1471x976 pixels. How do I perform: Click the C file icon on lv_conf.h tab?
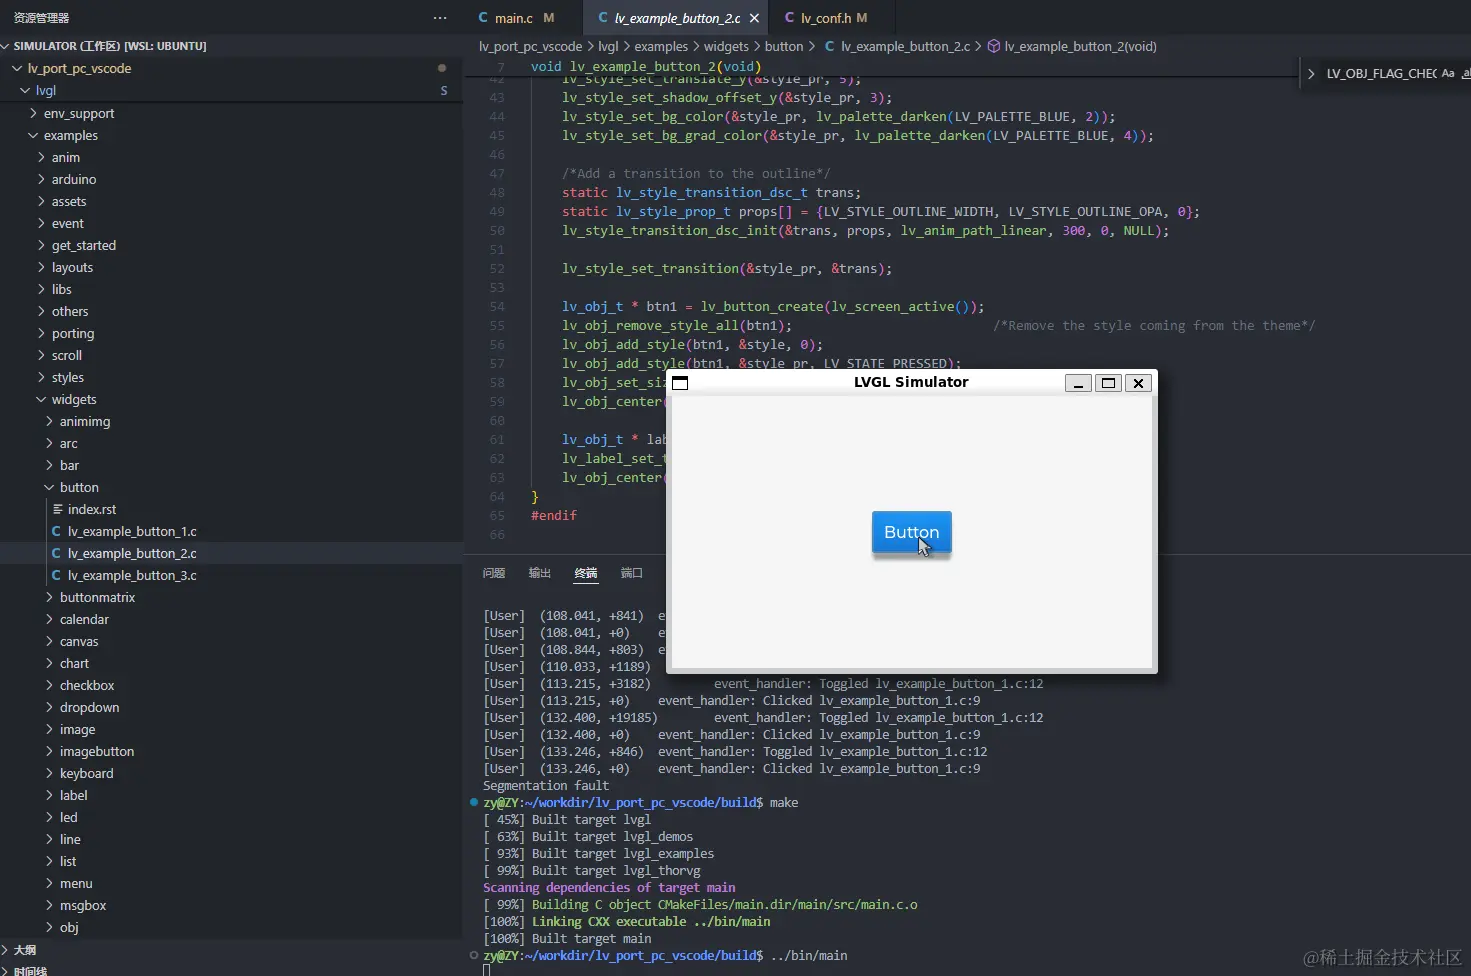coord(790,18)
